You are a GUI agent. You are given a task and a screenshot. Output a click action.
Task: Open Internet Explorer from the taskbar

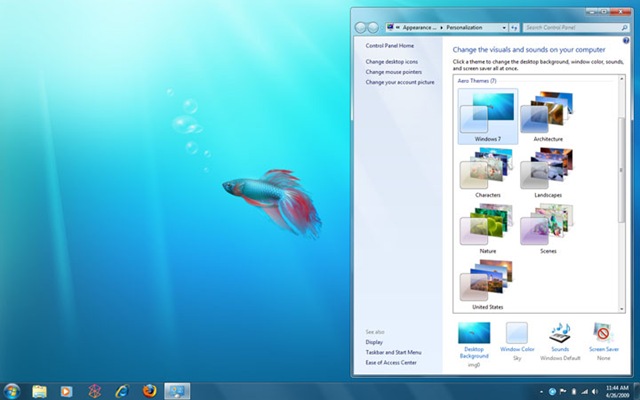(122, 391)
